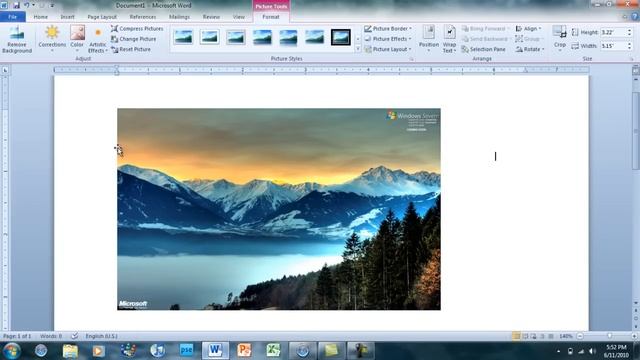Click the 140% zoom level
640x360 pixels.
point(566,336)
